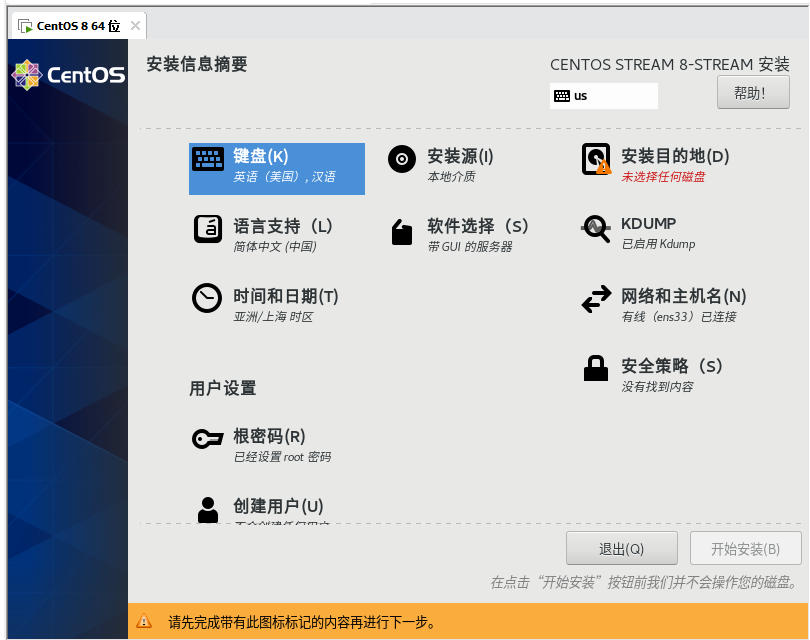Screen dimensions: 810x640
Task: Click the hard disk icon for 安装目的地
Action: tap(596, 159)
